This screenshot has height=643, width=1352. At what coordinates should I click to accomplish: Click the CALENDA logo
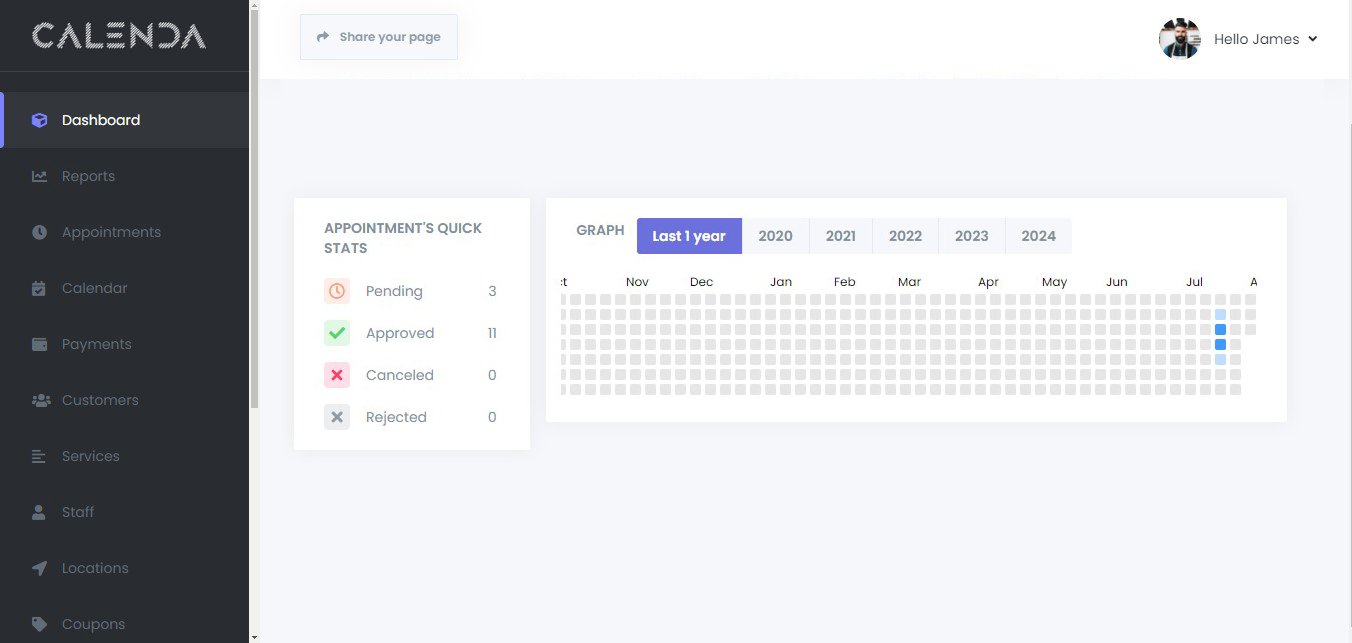click(119, 36)
